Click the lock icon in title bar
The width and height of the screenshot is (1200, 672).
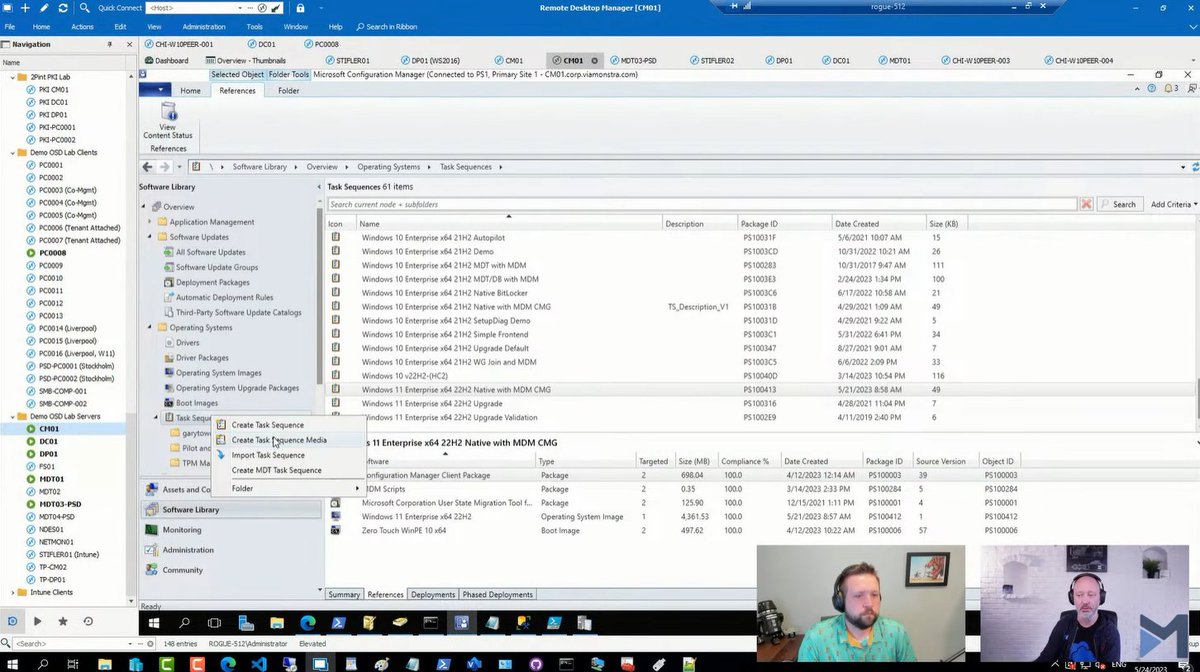coord(301,8)
